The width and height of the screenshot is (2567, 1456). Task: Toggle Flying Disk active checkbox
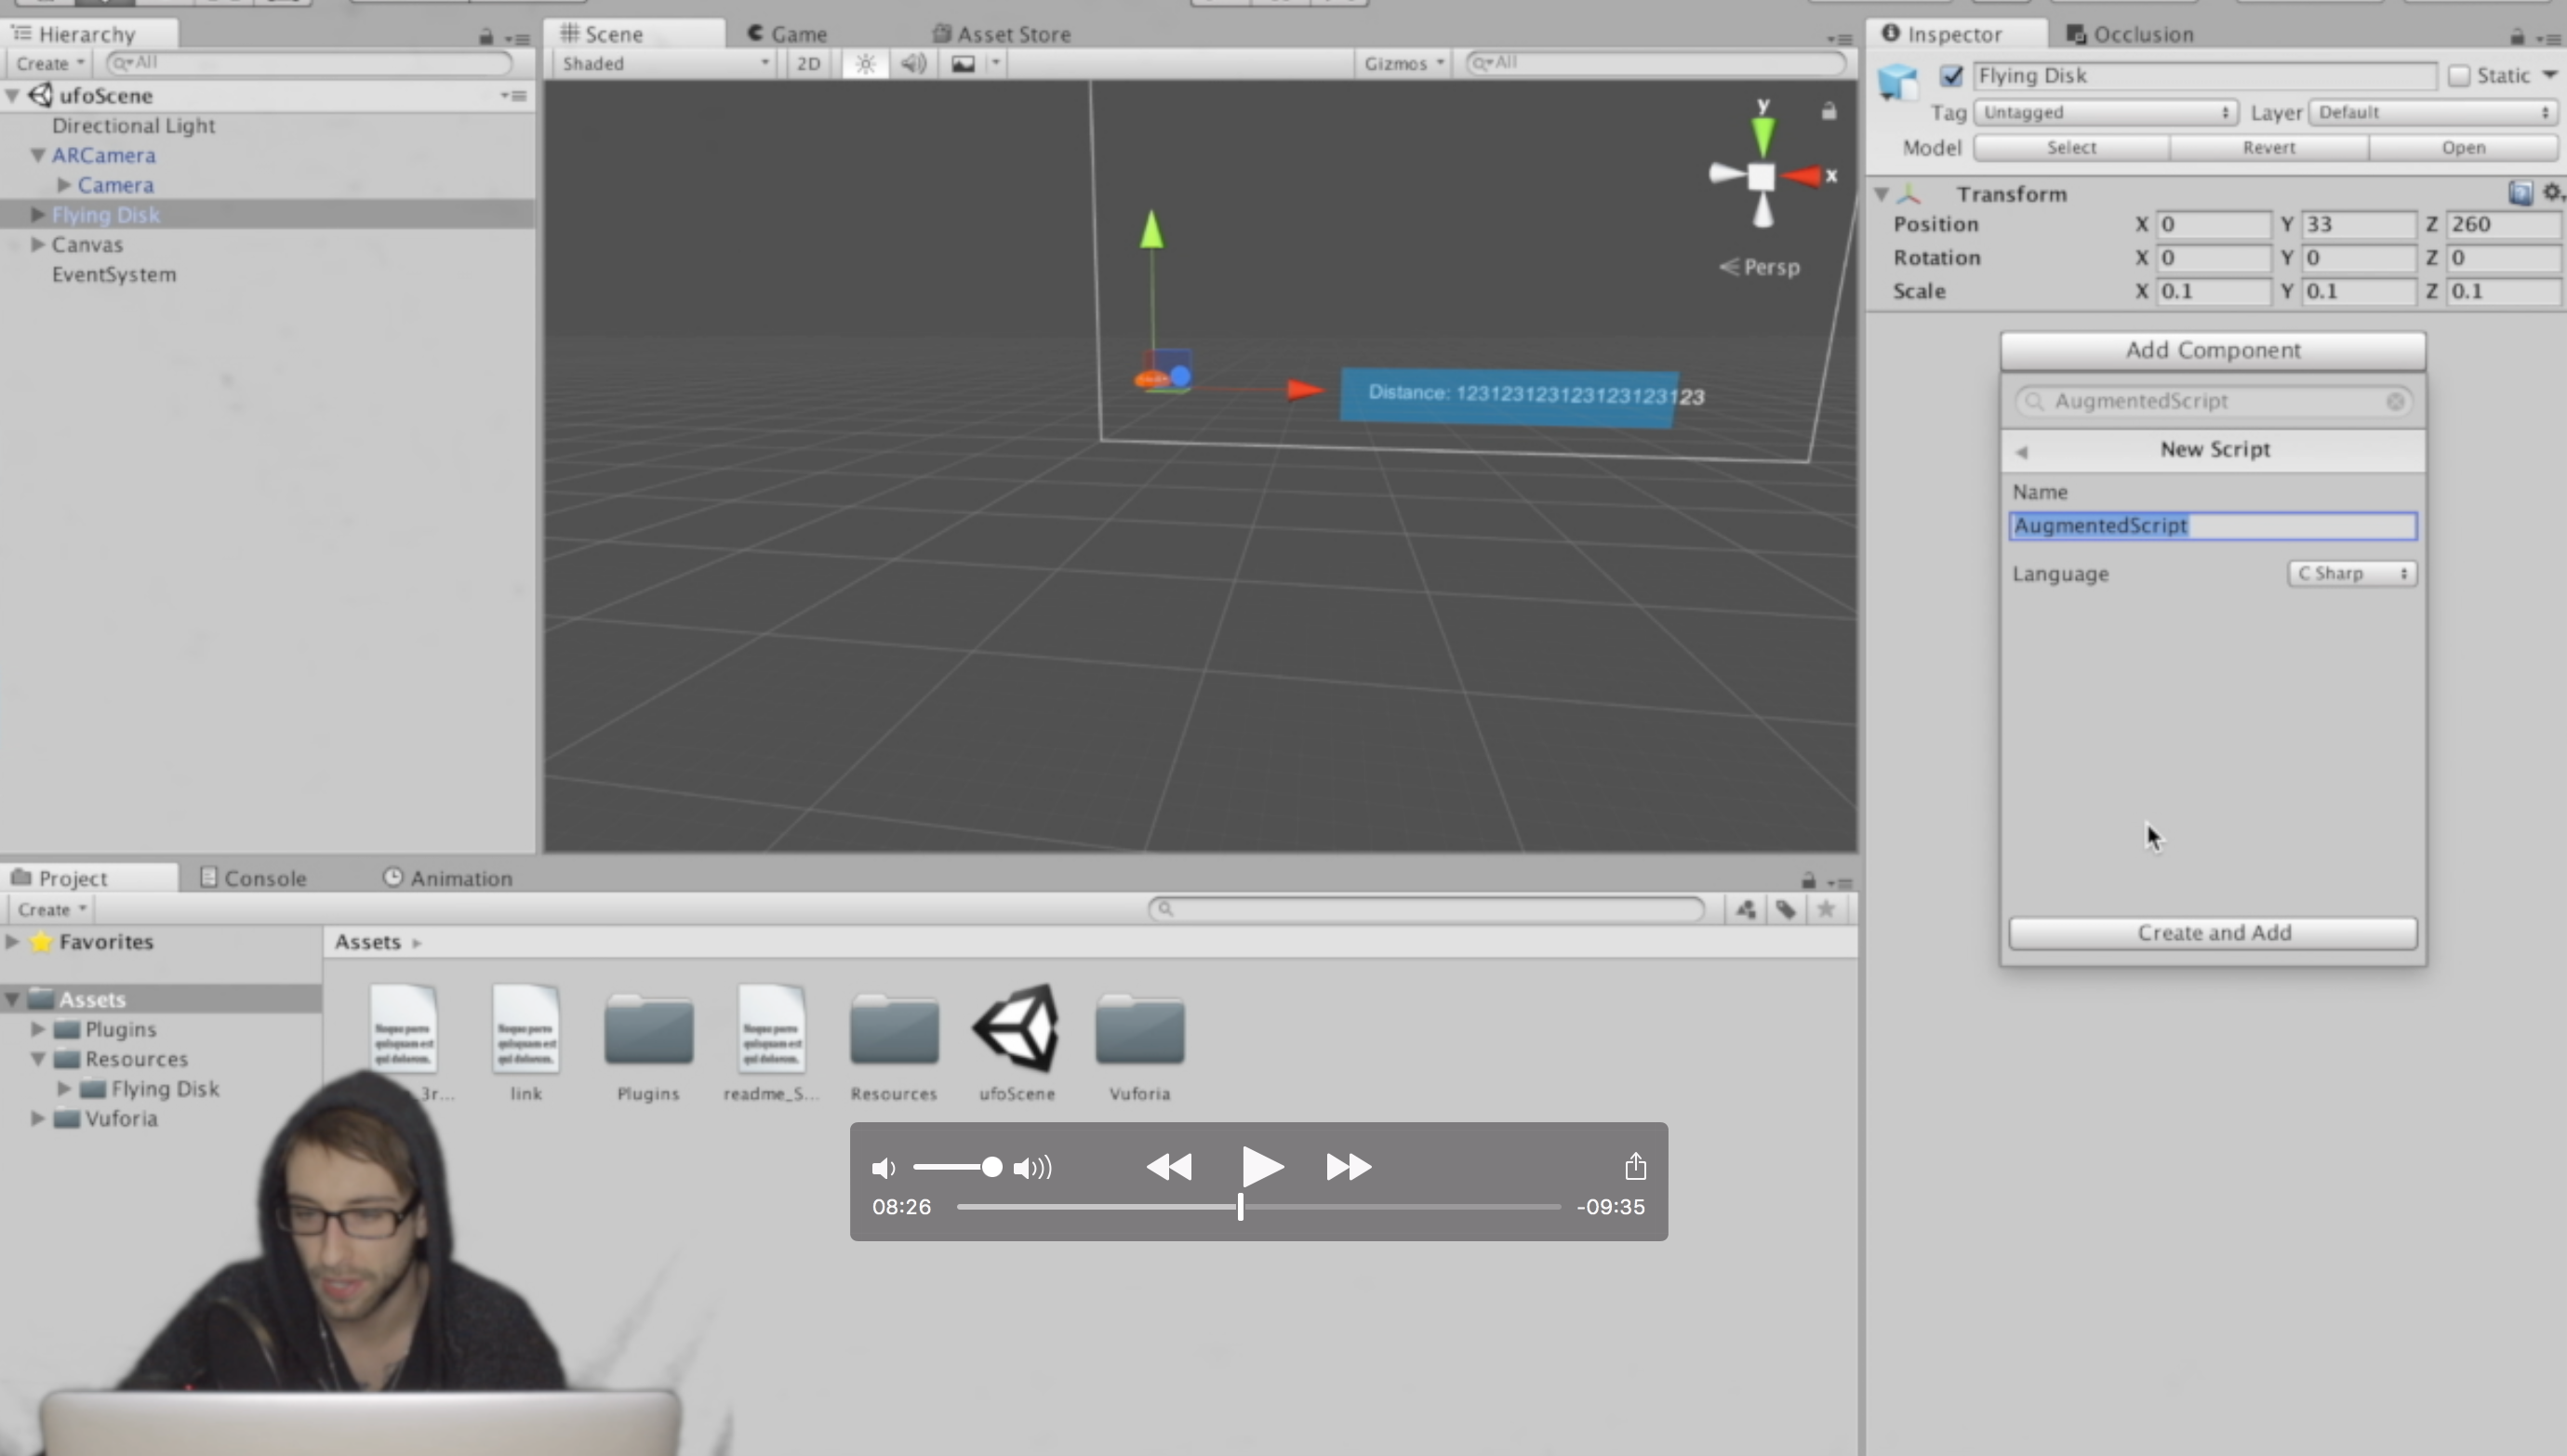pos(1951,76)
